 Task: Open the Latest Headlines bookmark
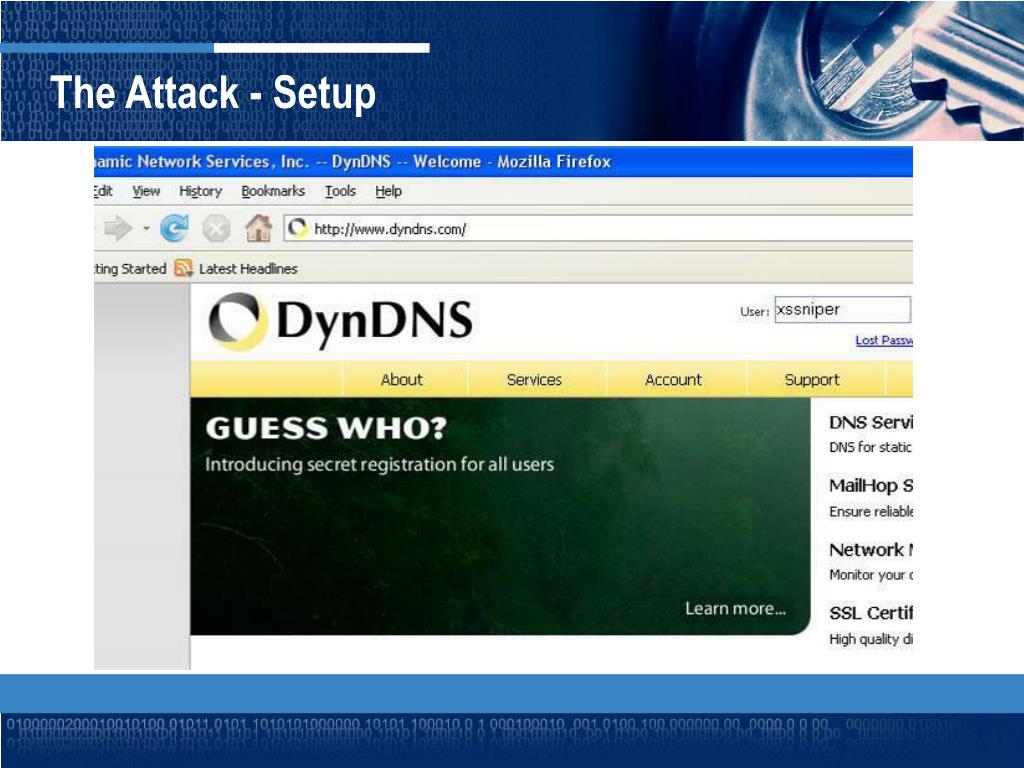click(x=248, y=268)
